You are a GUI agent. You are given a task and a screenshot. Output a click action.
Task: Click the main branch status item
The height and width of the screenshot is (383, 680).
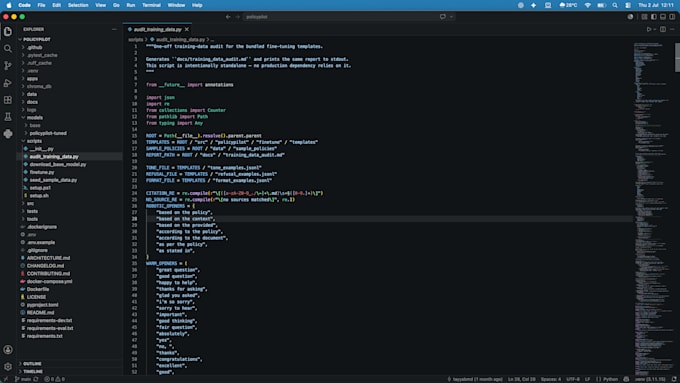tap(23, 379)
